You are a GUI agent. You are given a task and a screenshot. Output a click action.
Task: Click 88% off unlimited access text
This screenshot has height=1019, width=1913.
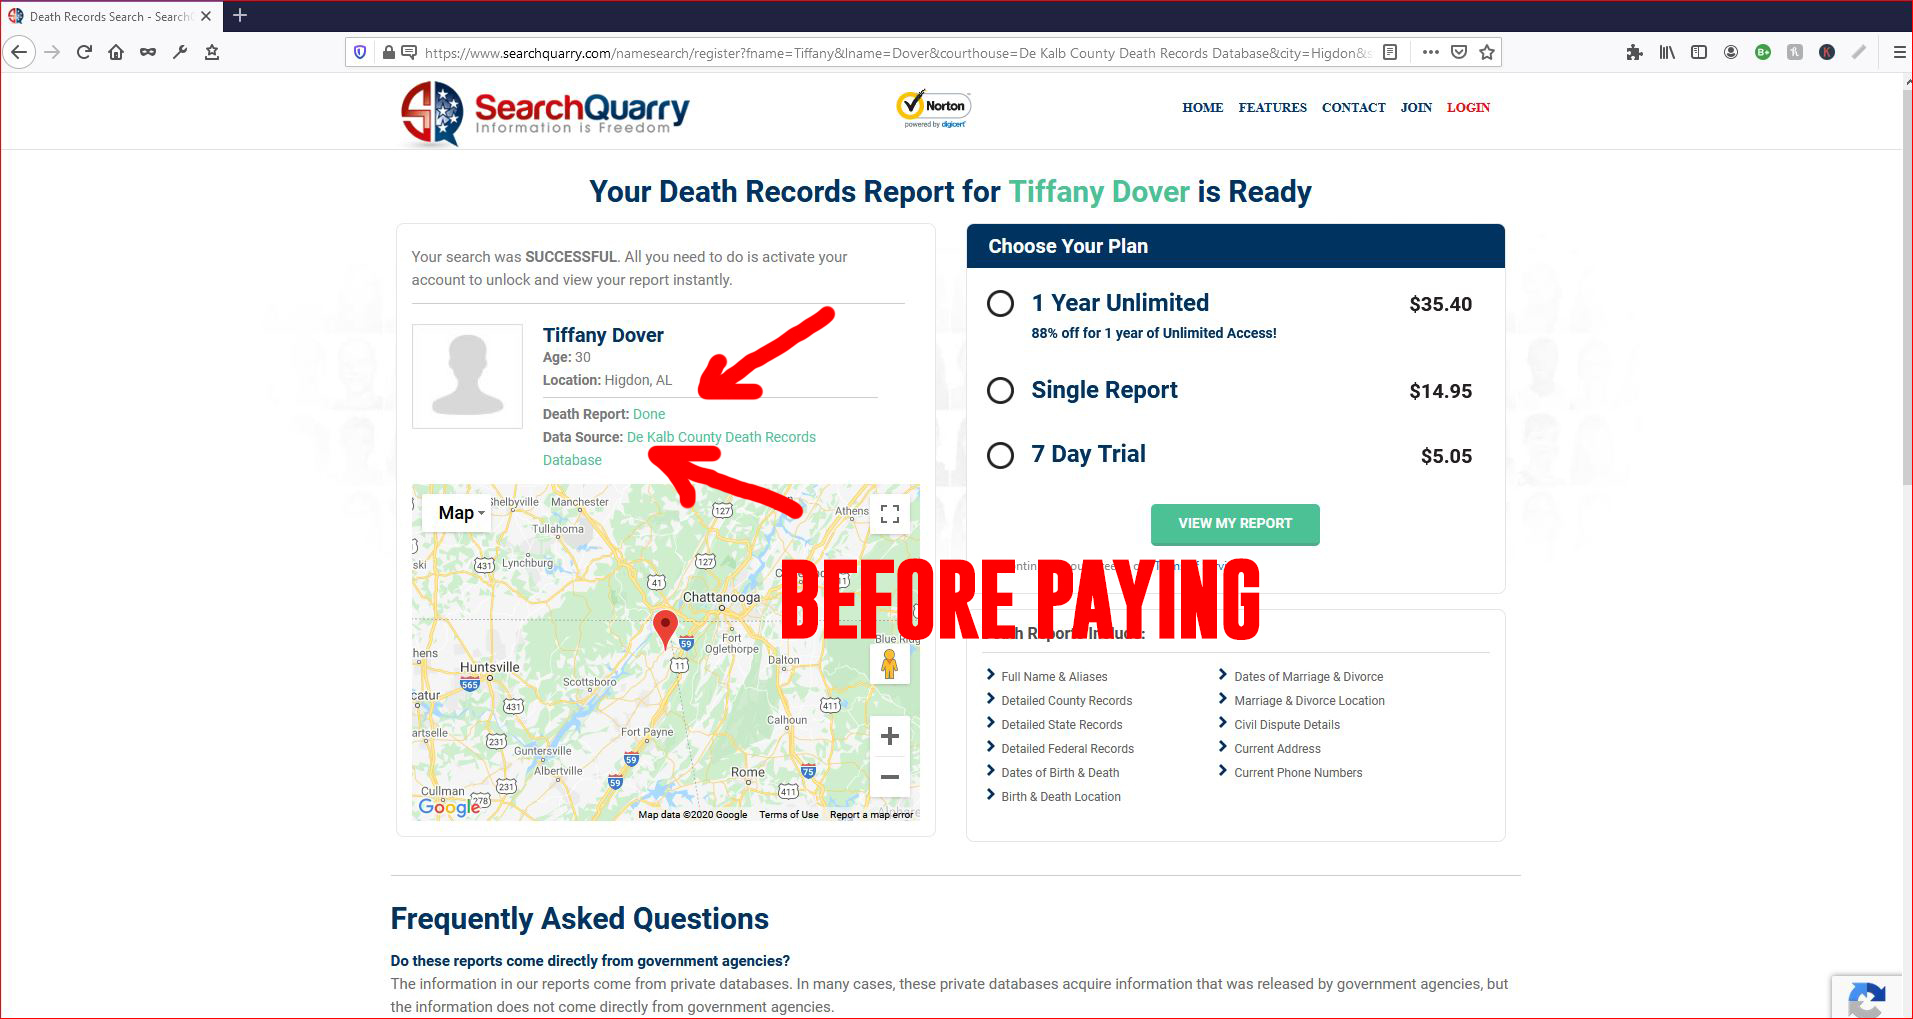coord(1154,333)
